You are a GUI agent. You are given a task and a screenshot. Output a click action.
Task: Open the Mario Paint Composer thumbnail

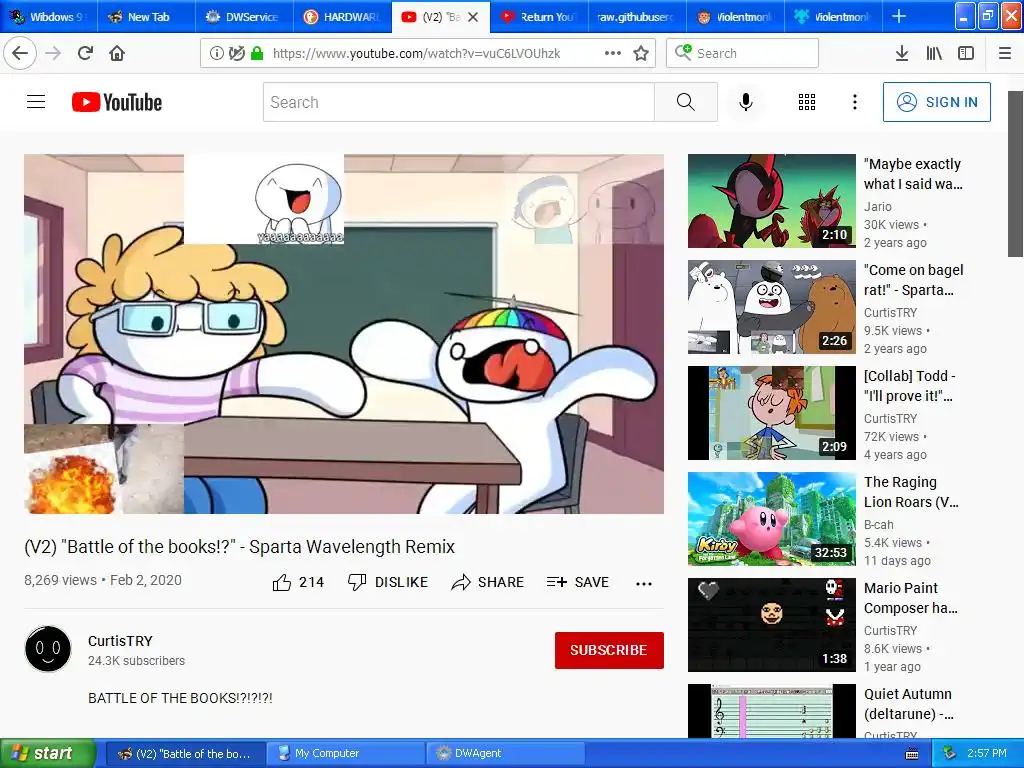772,625
